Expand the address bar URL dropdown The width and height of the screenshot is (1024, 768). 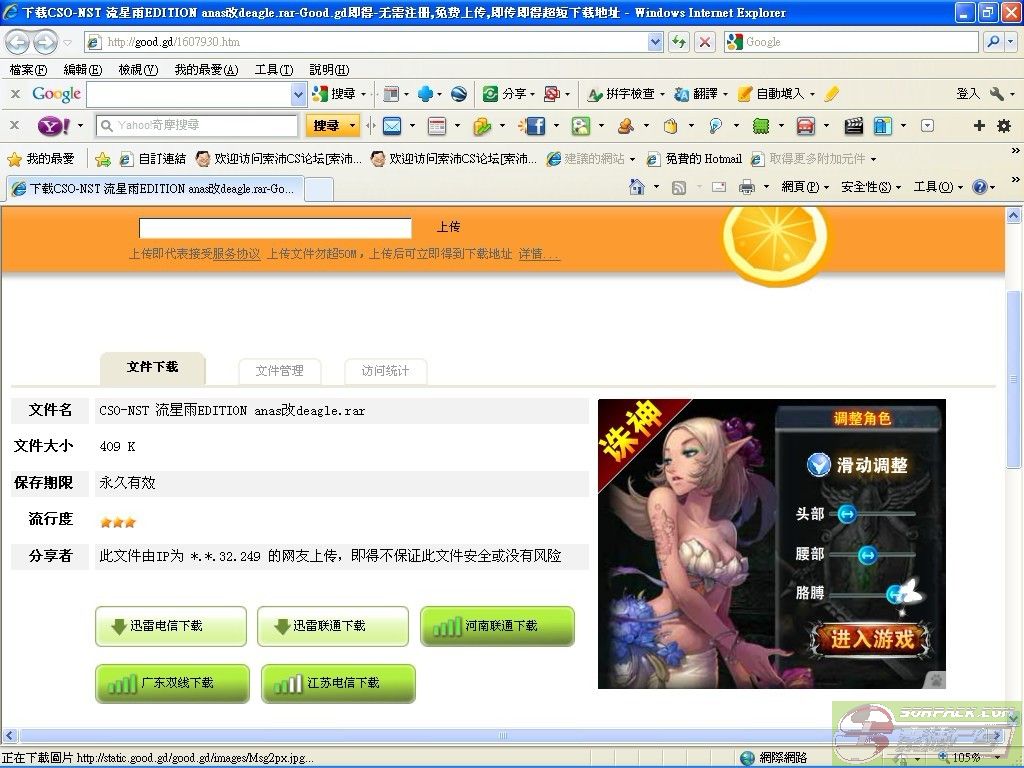pyautogui.click(x=655, y=42)
